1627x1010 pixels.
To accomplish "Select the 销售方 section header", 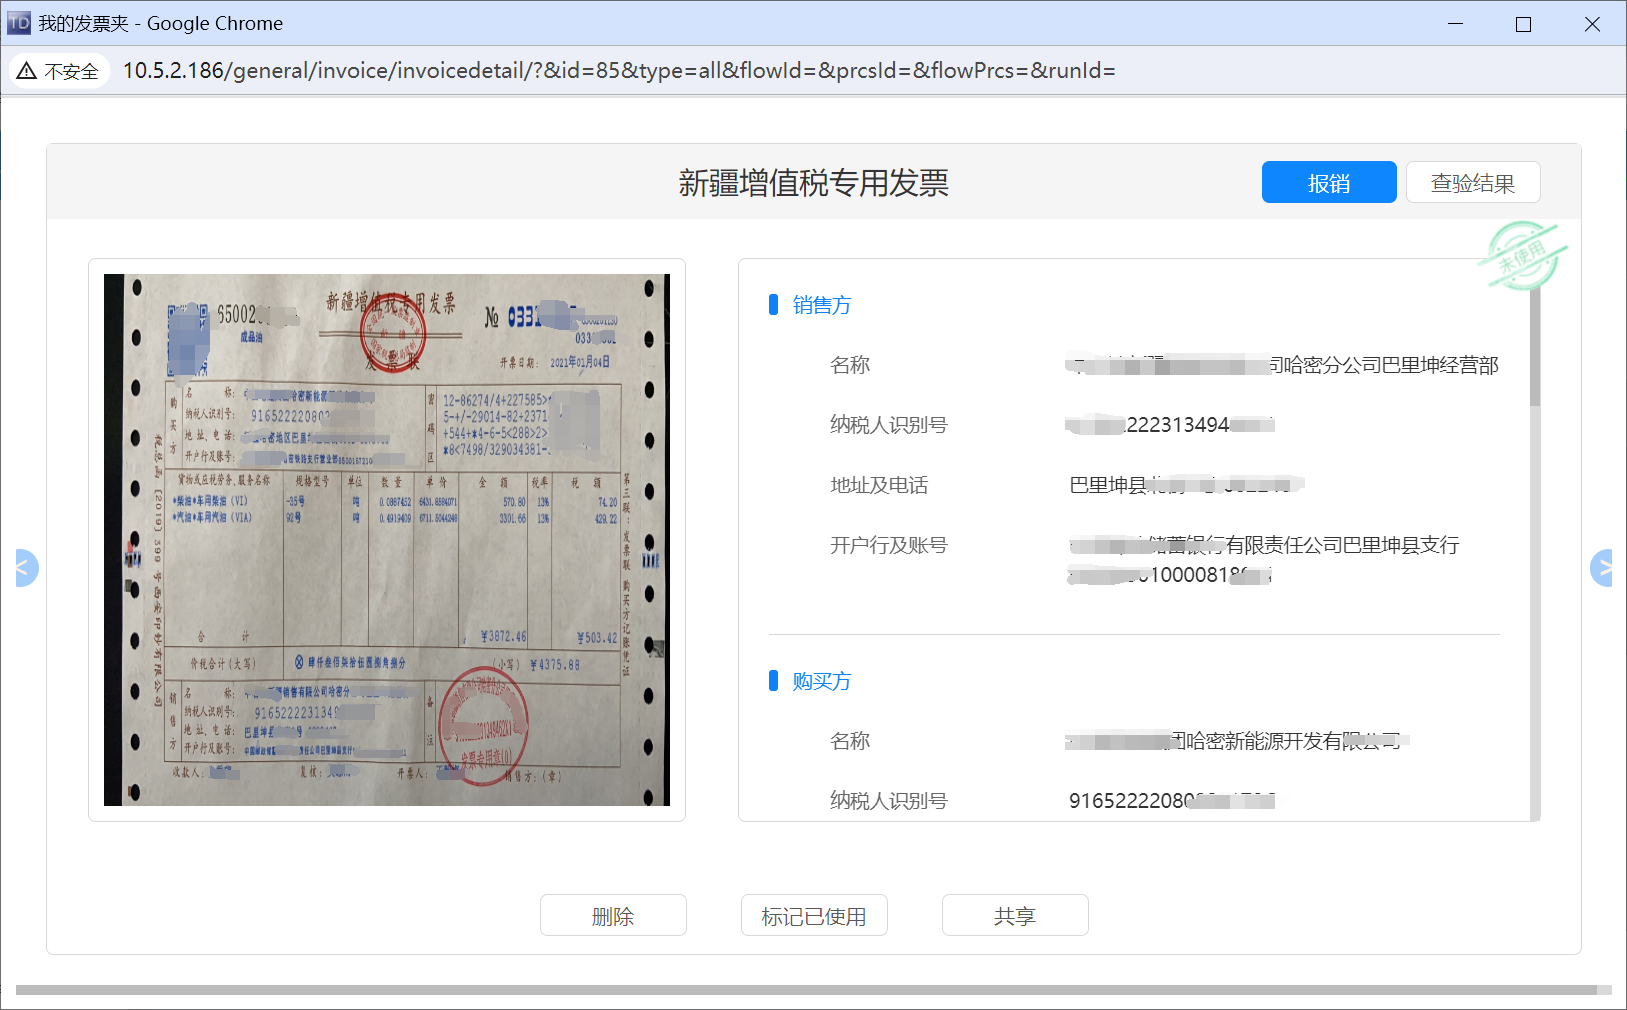I will click(821, 306).
